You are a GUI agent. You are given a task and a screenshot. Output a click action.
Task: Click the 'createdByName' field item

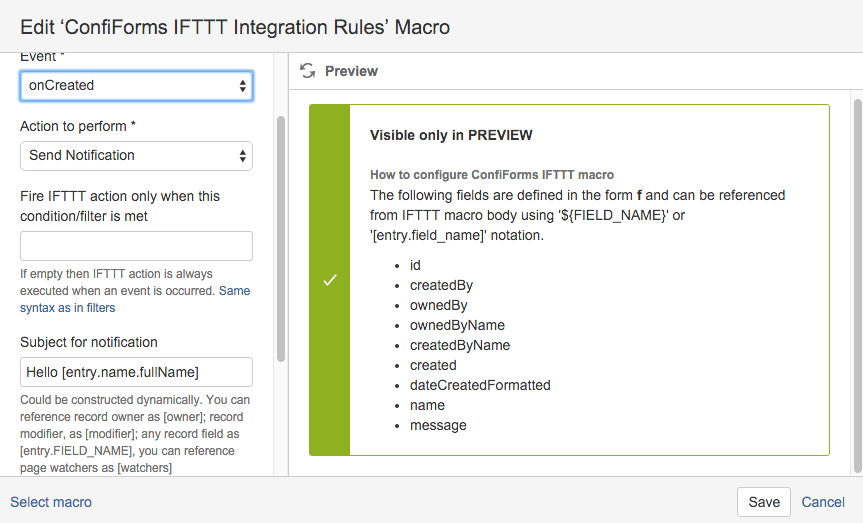pos(460,345)
